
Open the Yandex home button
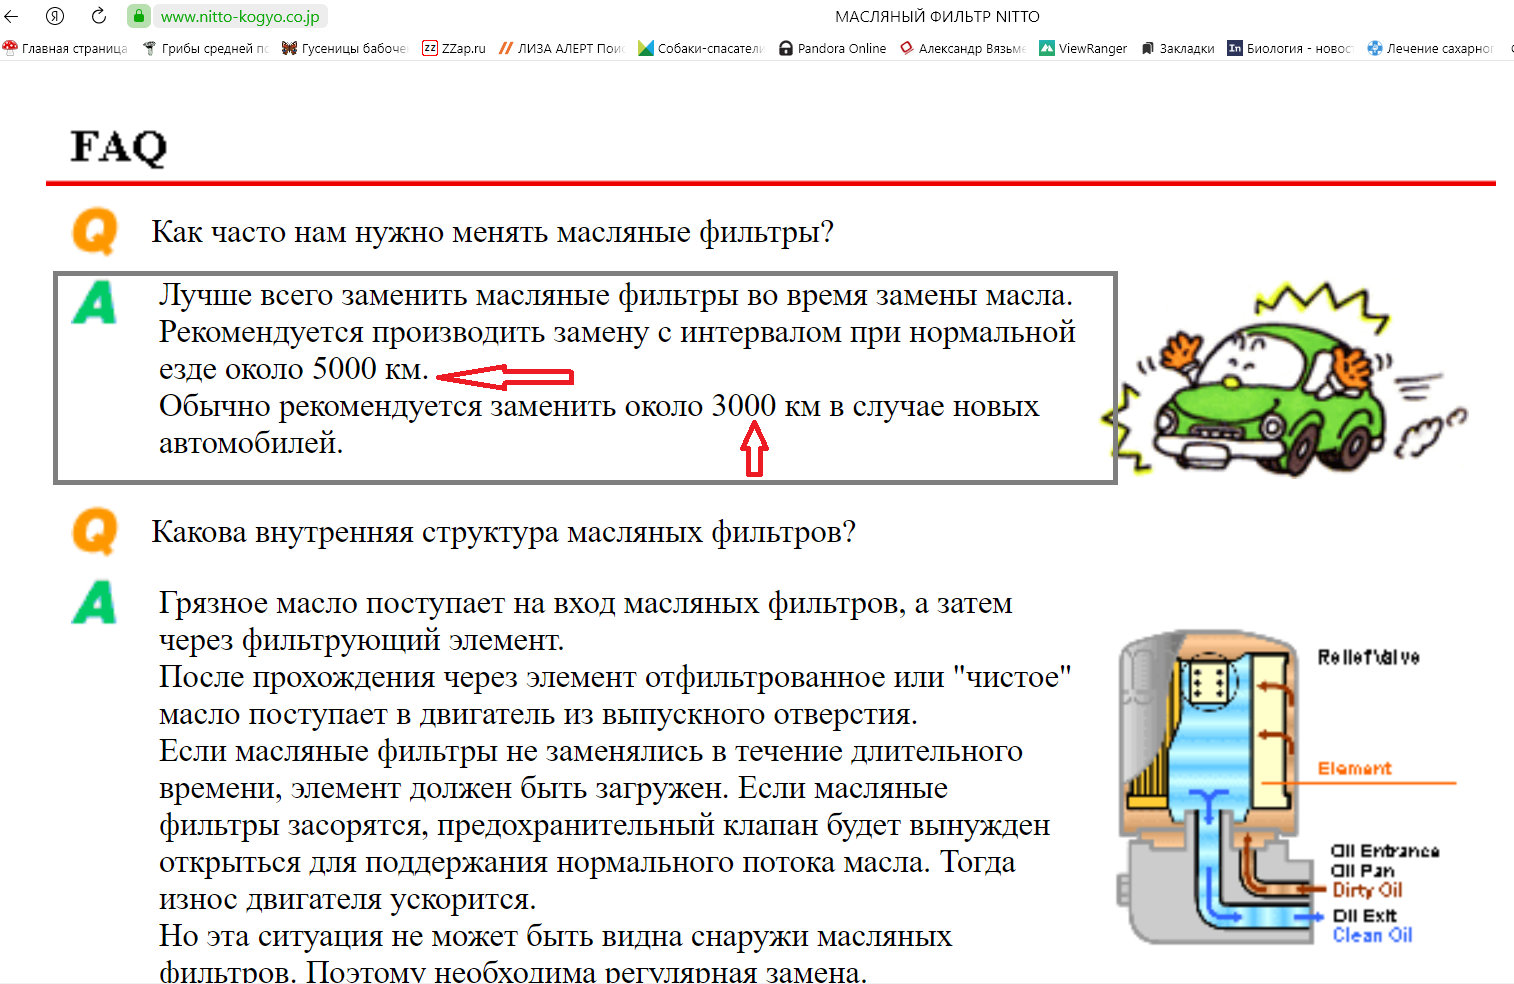click(55, 16)
